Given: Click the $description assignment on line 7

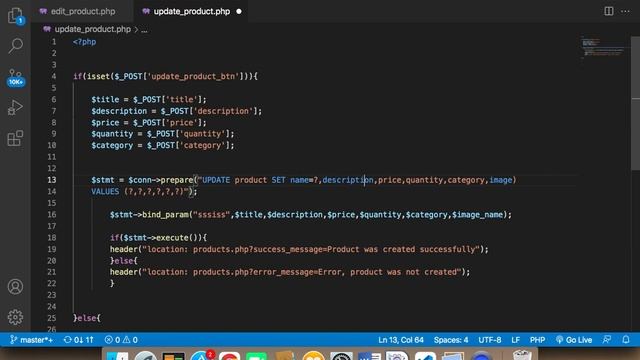Looking at the screenshot, I should (176, 111).
